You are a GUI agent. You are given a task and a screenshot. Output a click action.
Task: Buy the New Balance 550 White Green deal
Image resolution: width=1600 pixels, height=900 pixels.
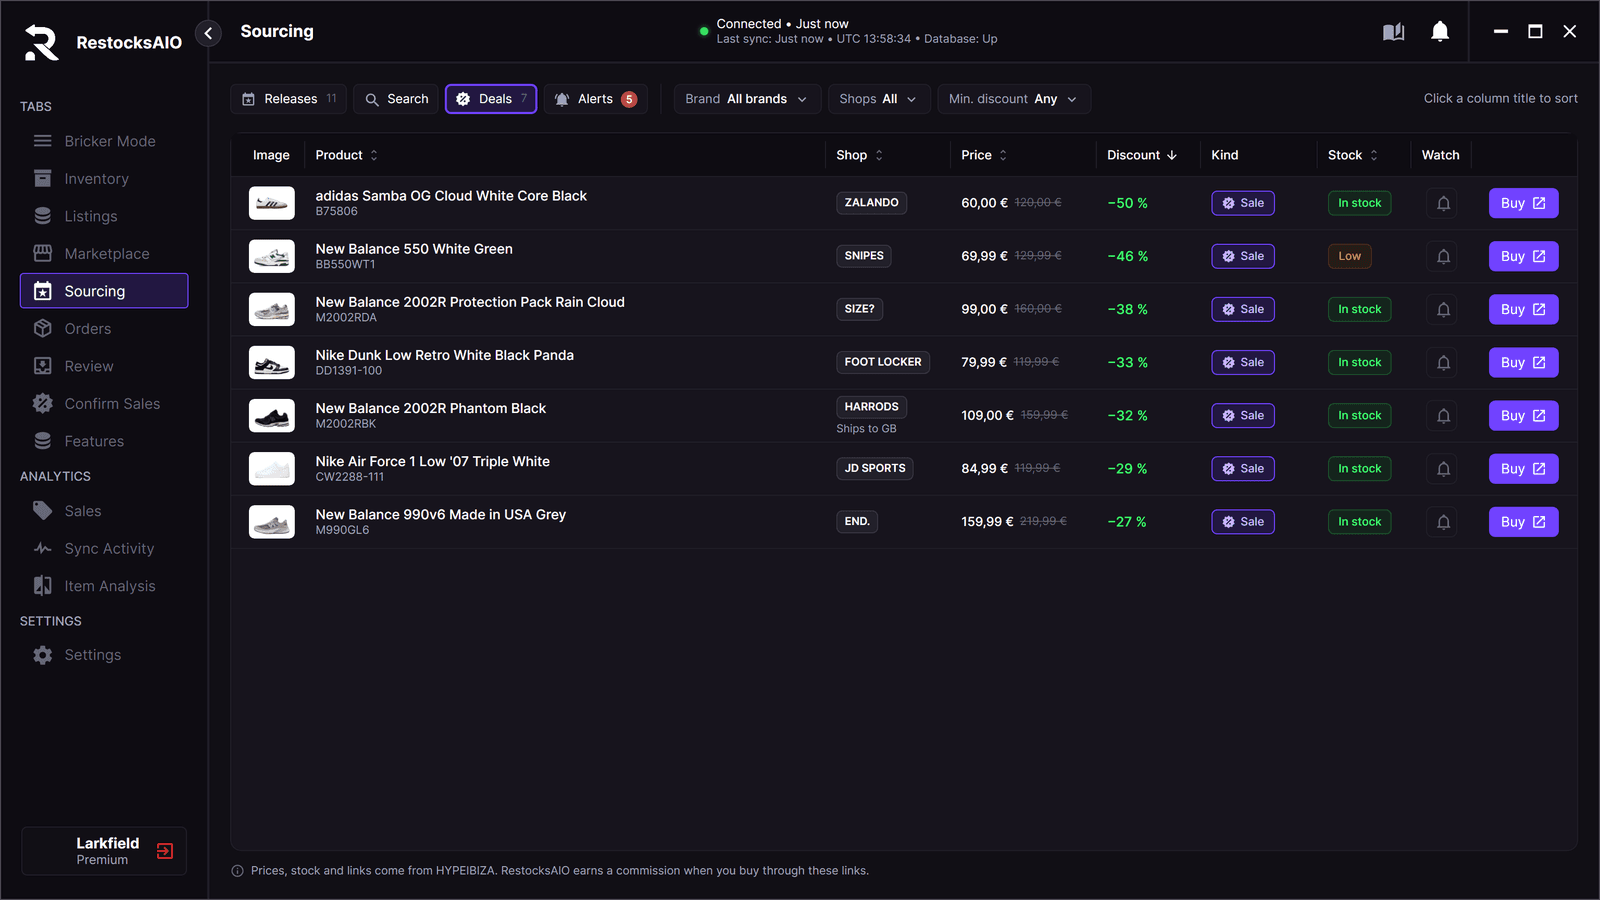coord(1523,256)
